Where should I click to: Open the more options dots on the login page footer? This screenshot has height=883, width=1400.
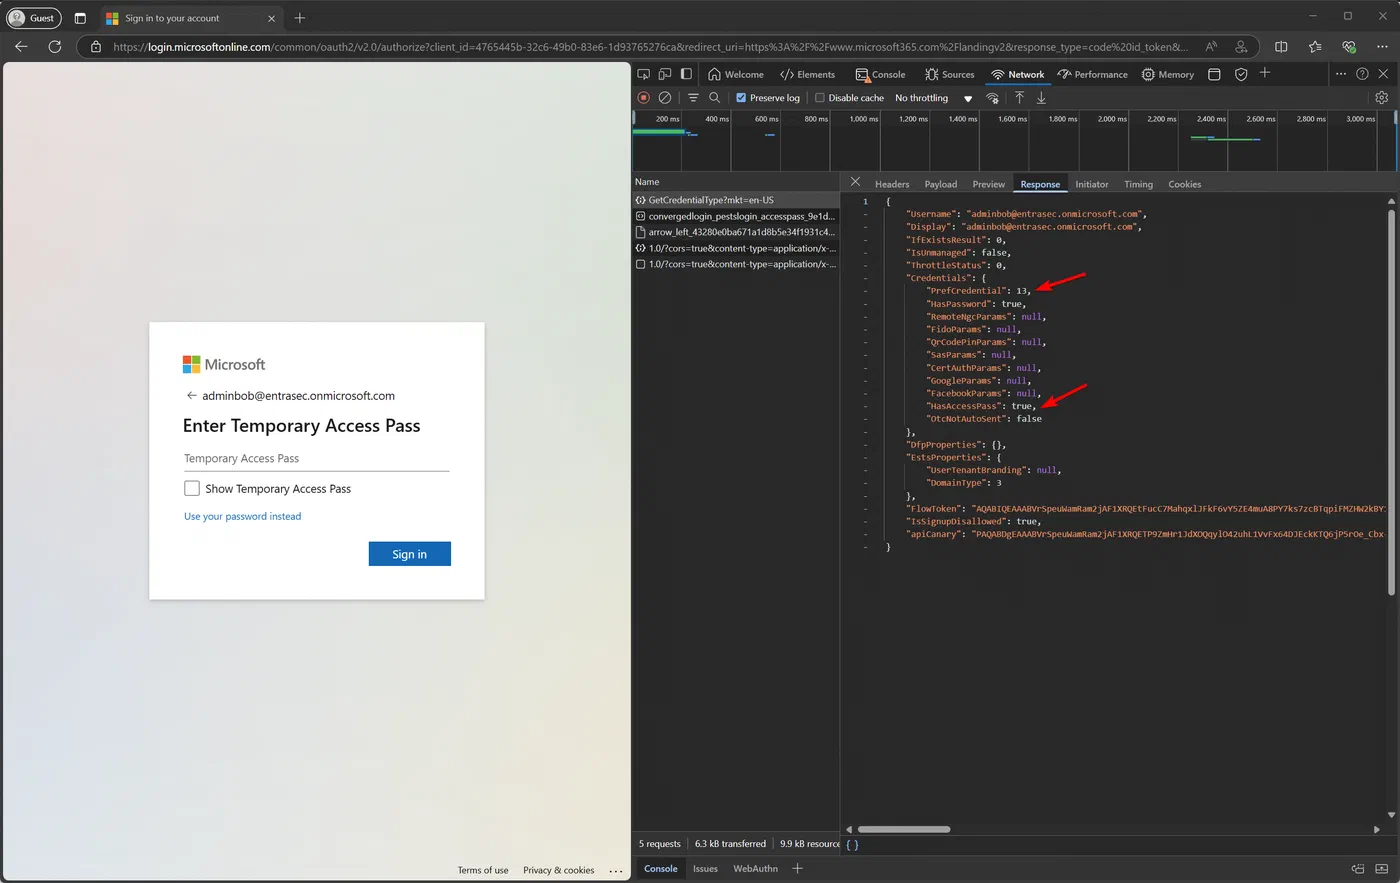616,871
